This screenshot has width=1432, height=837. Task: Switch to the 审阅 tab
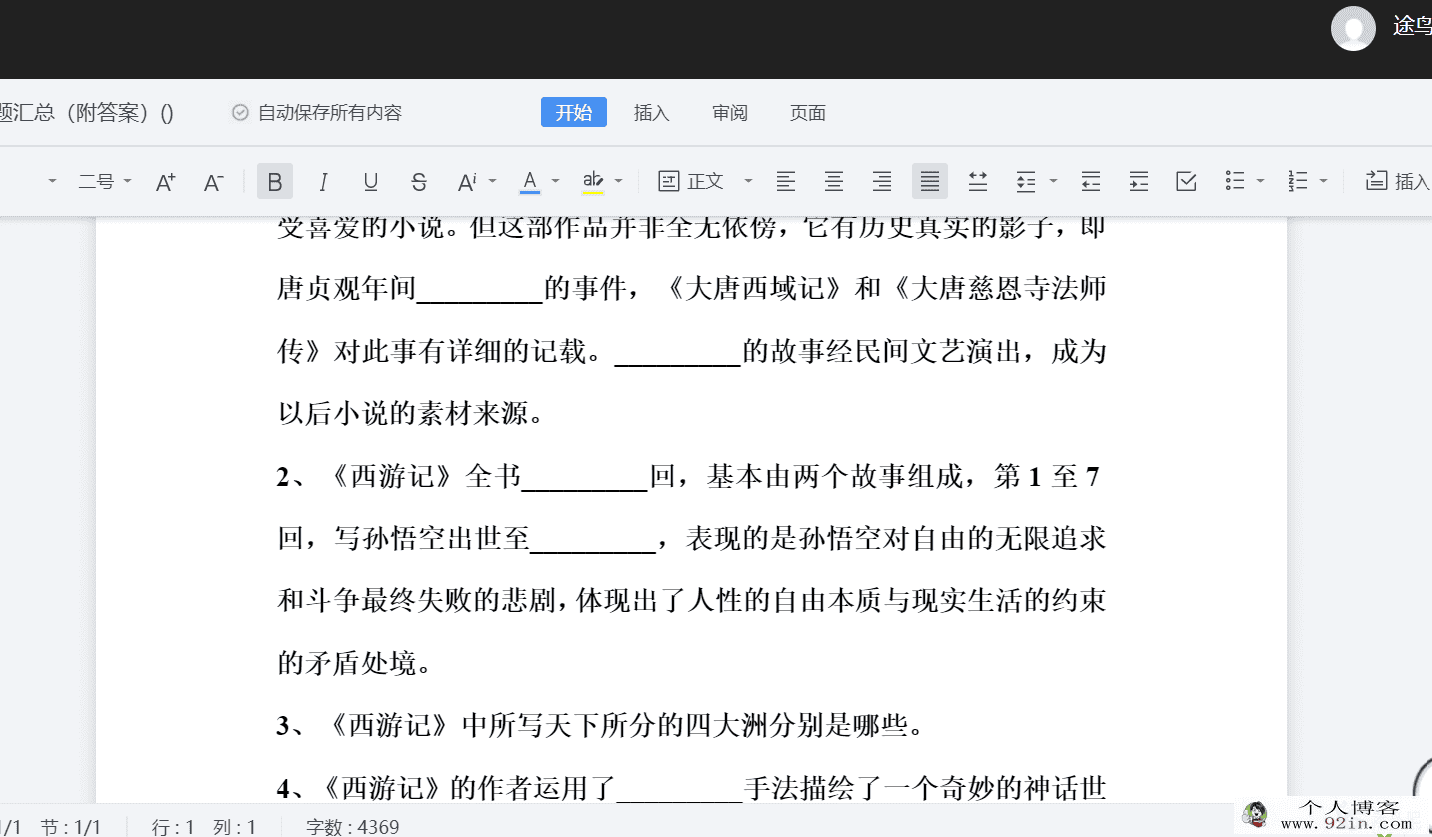click(730, 113)
